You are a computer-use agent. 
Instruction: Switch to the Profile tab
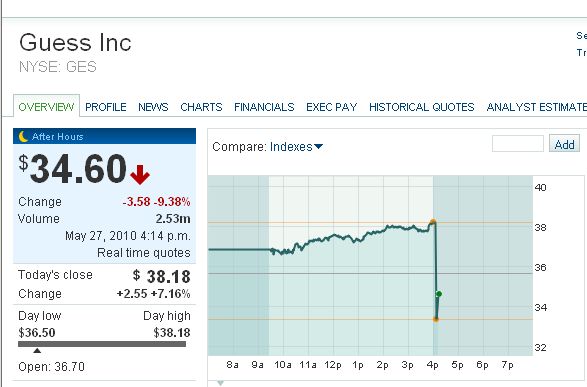pyautogui.click(x=106, y=107)
